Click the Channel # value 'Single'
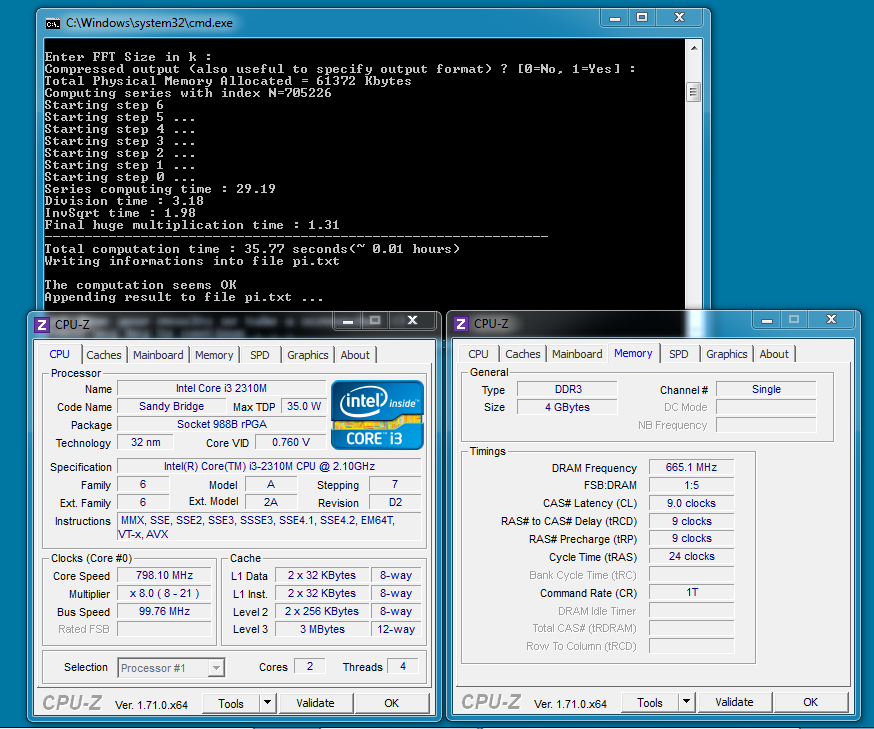The width and height of the screenshot is (874, 729). click(x=766, y=389)
